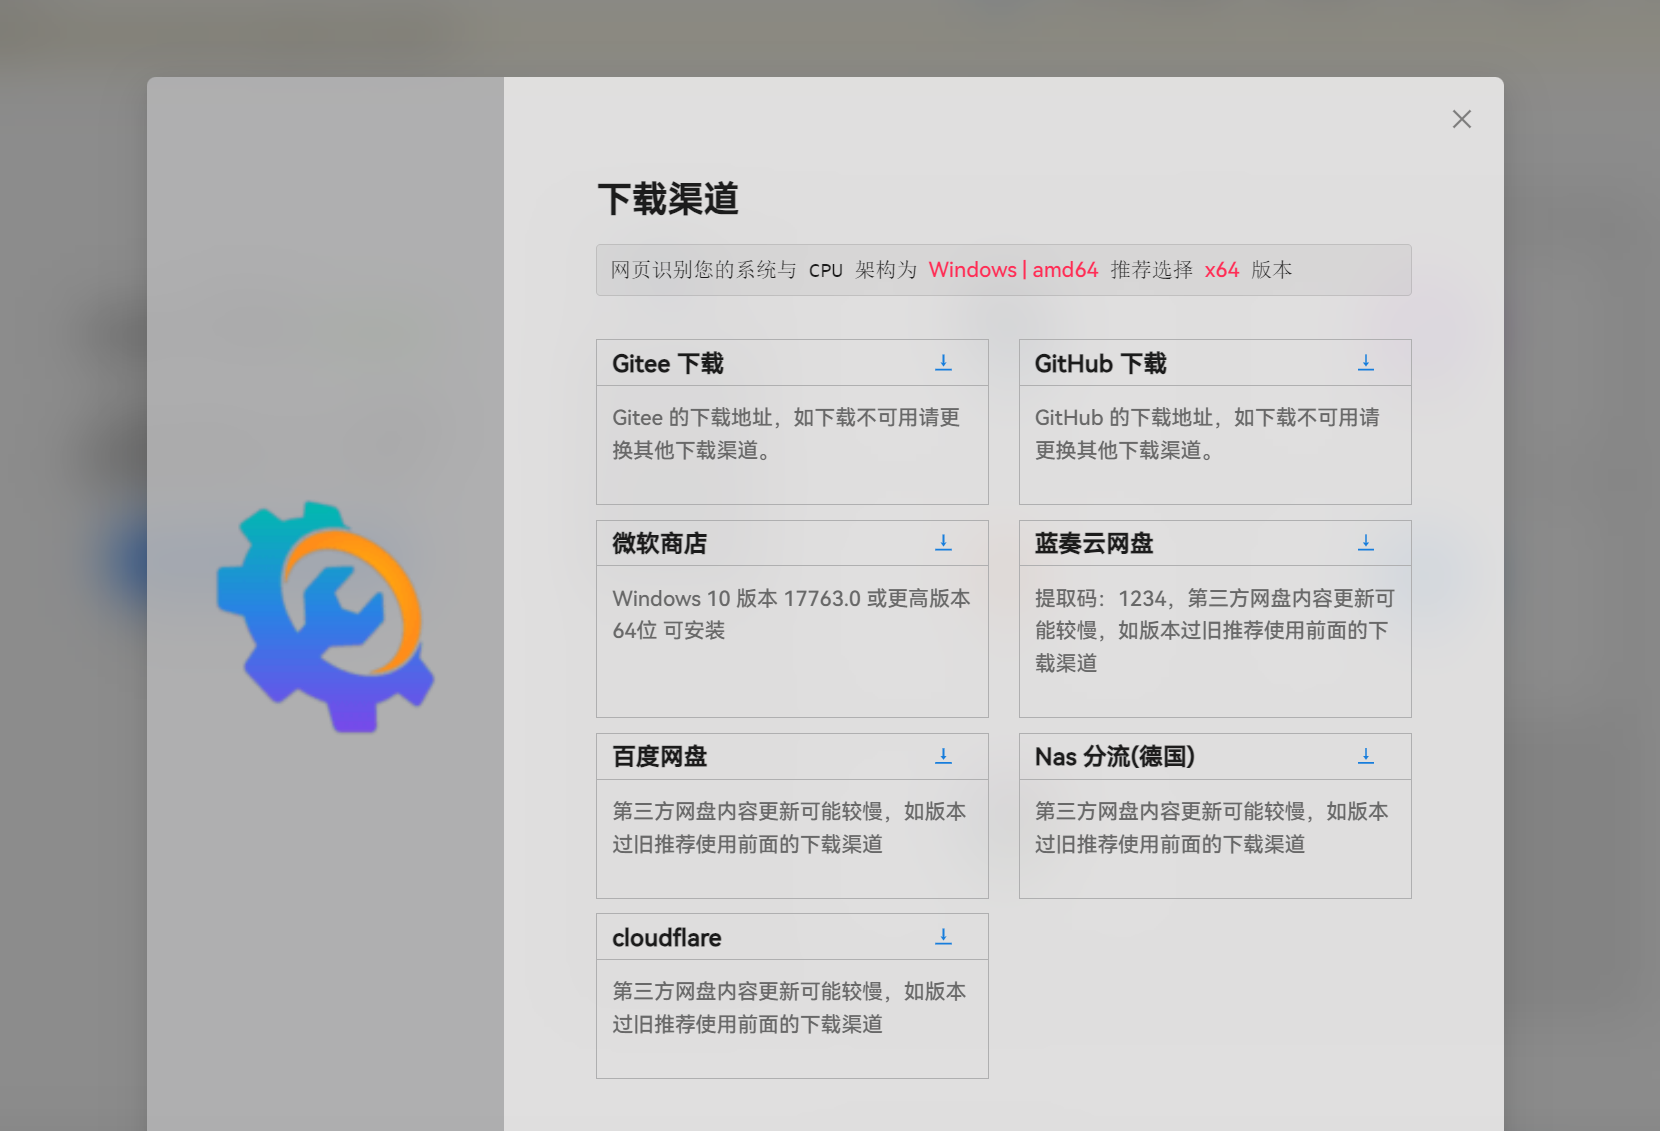Click the 微软商店 download arrow icon
Viewport: 1660px width, 1131px height.
[x=943, y=542]
